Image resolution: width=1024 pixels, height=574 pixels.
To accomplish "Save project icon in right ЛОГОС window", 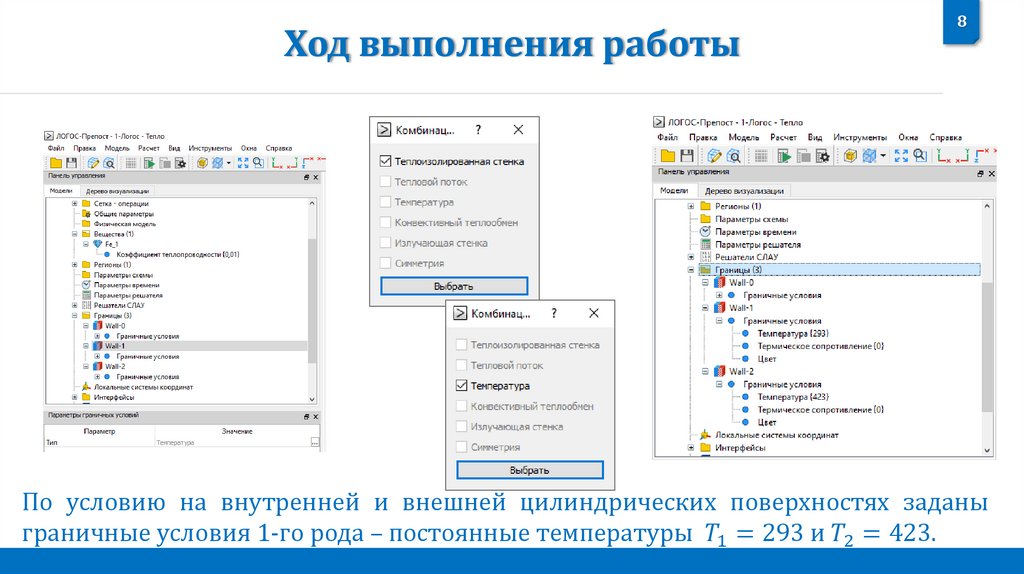I will point(686,155).
